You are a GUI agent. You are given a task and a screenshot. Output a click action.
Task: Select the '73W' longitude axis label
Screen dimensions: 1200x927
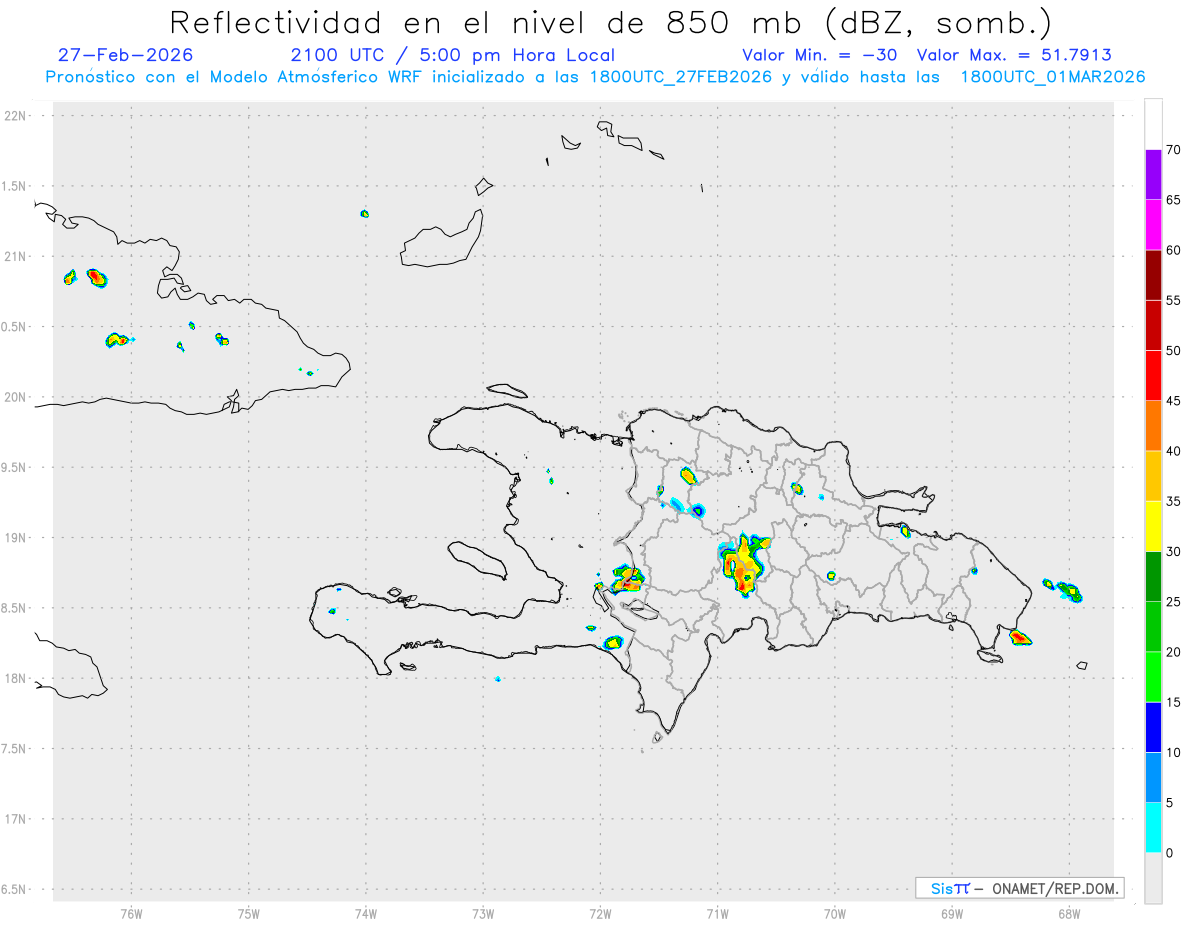click(x=483, y=913)
